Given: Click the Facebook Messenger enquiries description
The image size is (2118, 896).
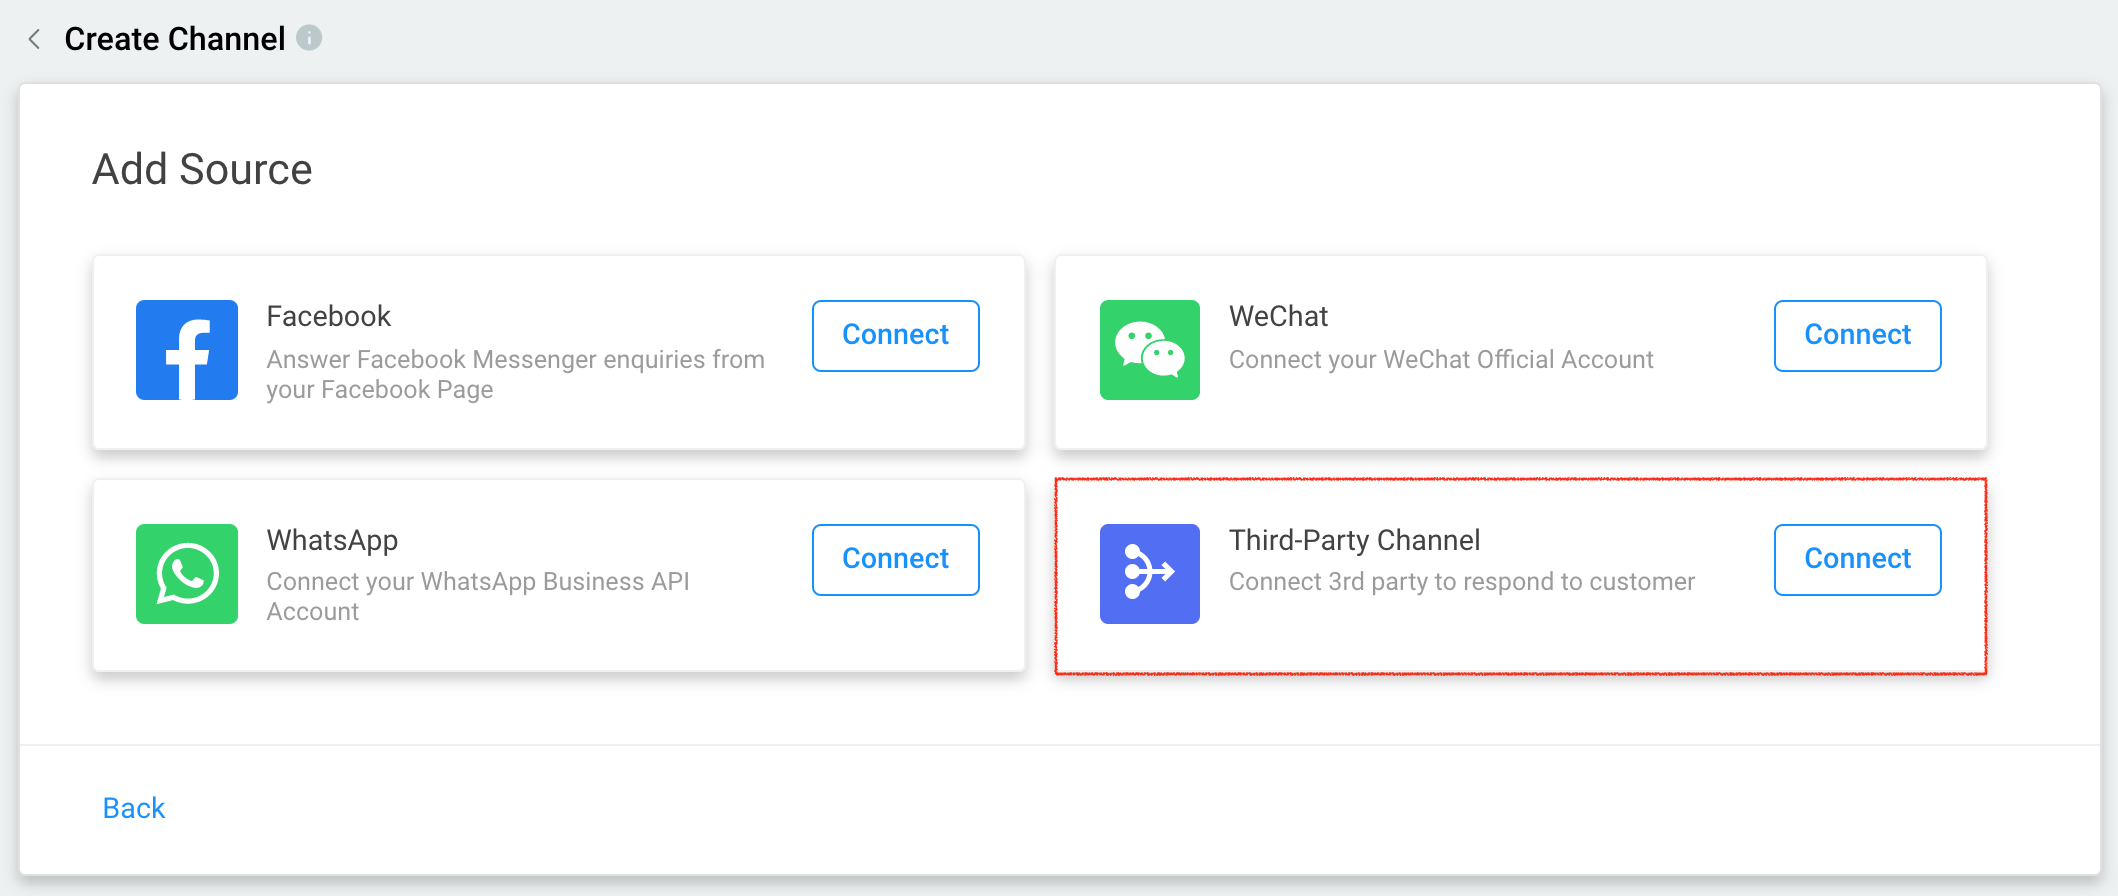Looking at the screenshot, I should coord(515,374).
